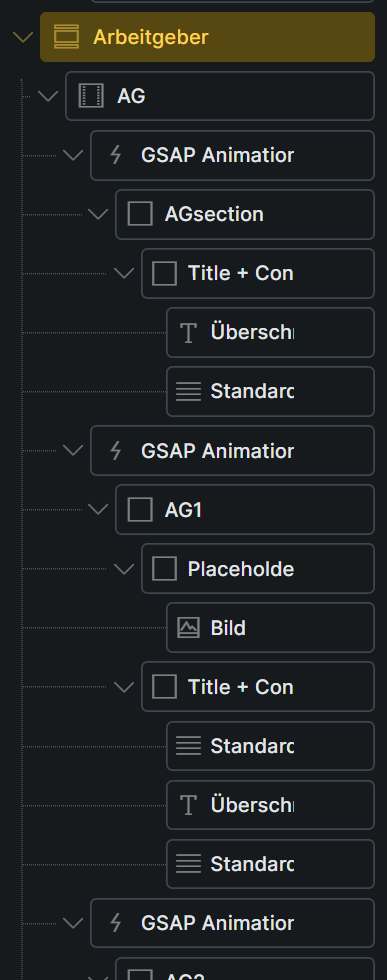Select the second Überschrift text item

(270, 805)
